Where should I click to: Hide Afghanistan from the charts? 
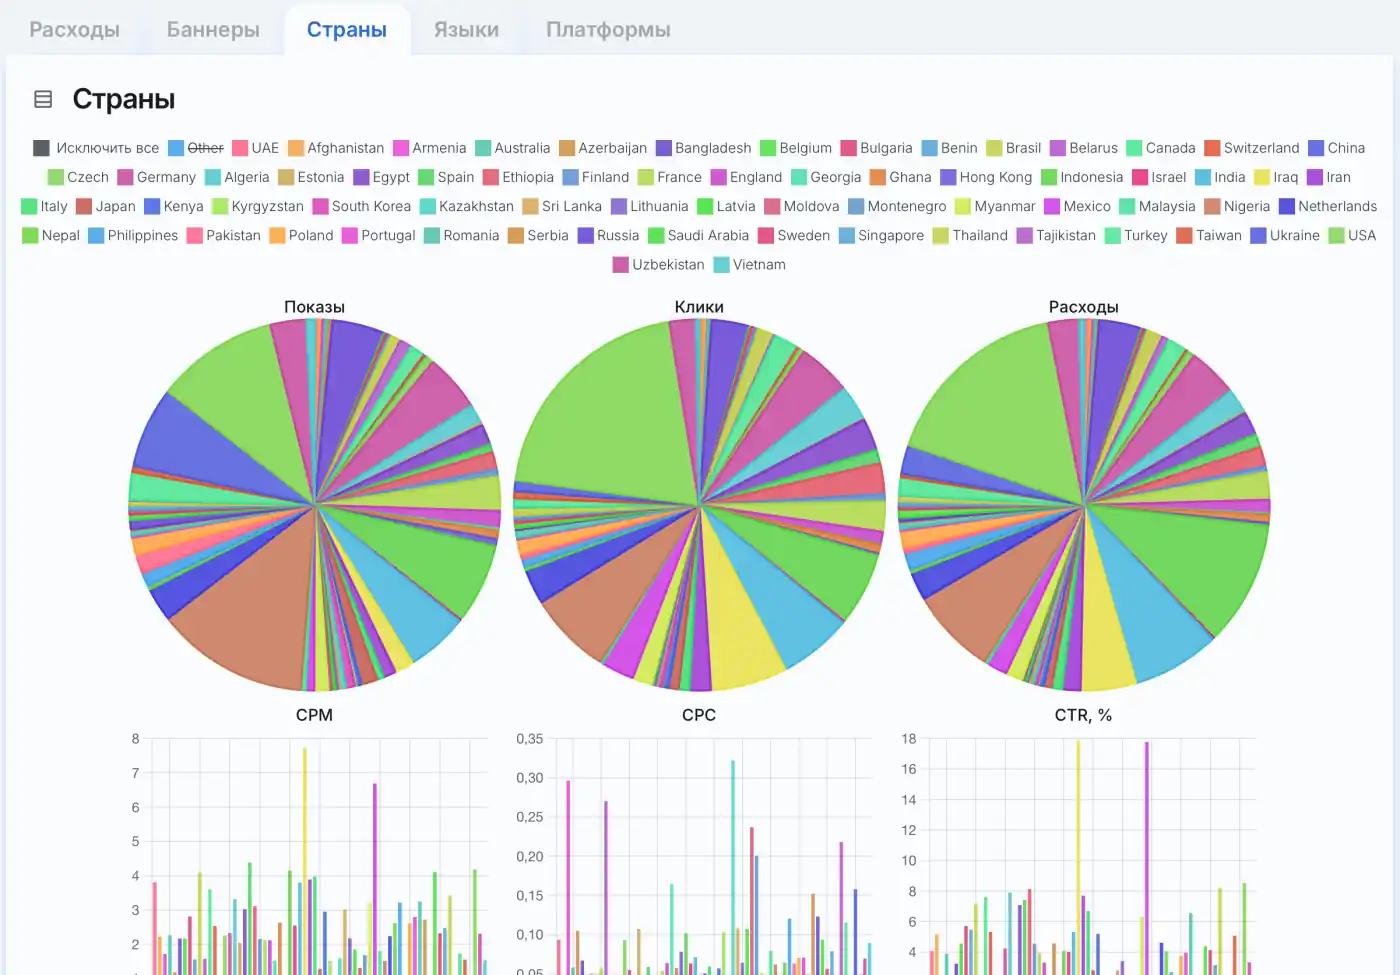(x=336, y=148)
